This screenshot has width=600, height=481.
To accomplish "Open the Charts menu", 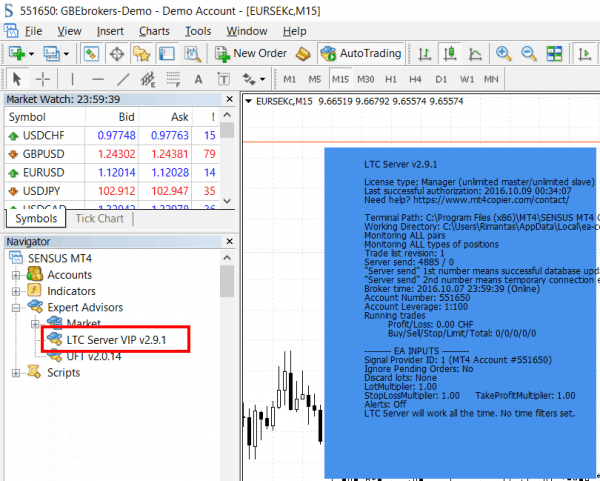I will click(154, 31).
